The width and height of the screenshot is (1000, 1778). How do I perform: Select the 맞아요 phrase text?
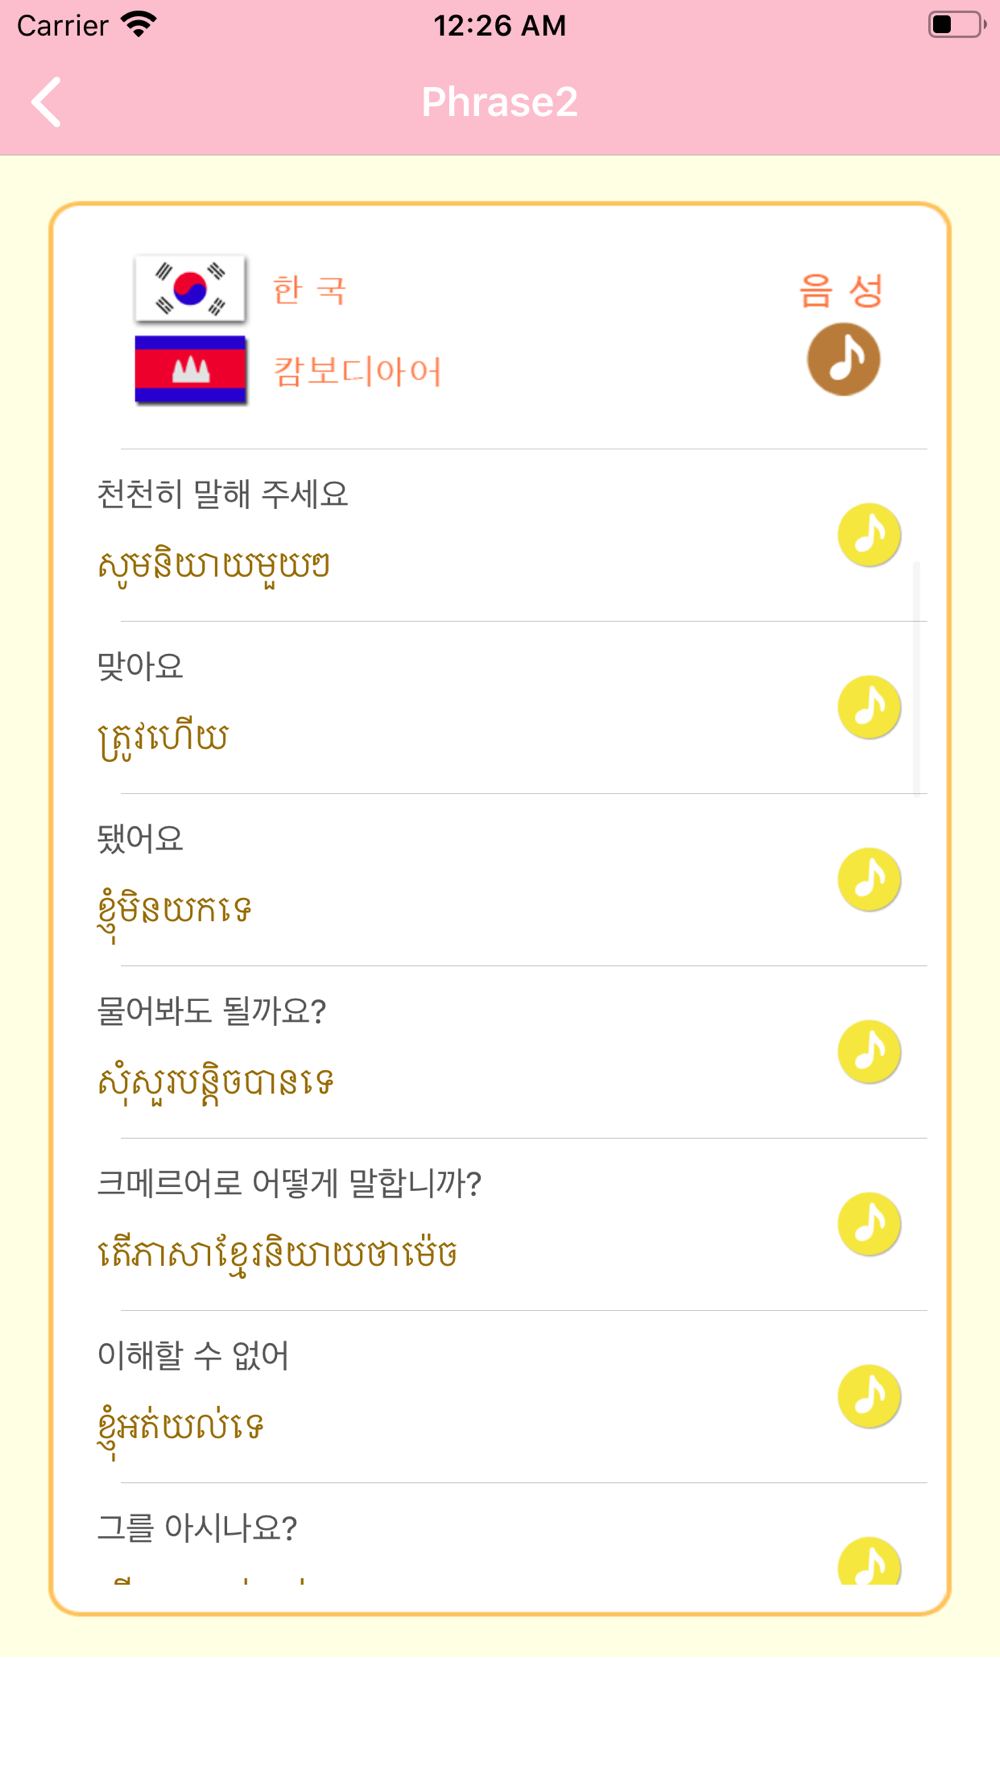point(140,666)
